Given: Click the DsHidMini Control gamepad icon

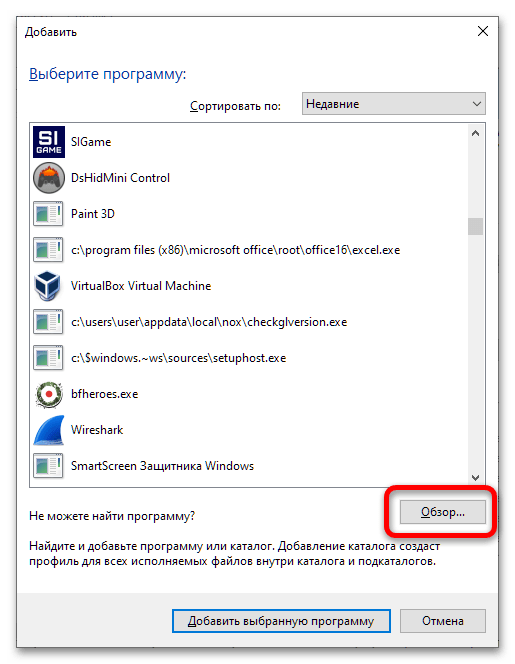Looking at the screenshot, I should pyautogui.click(x=49, y=178).
